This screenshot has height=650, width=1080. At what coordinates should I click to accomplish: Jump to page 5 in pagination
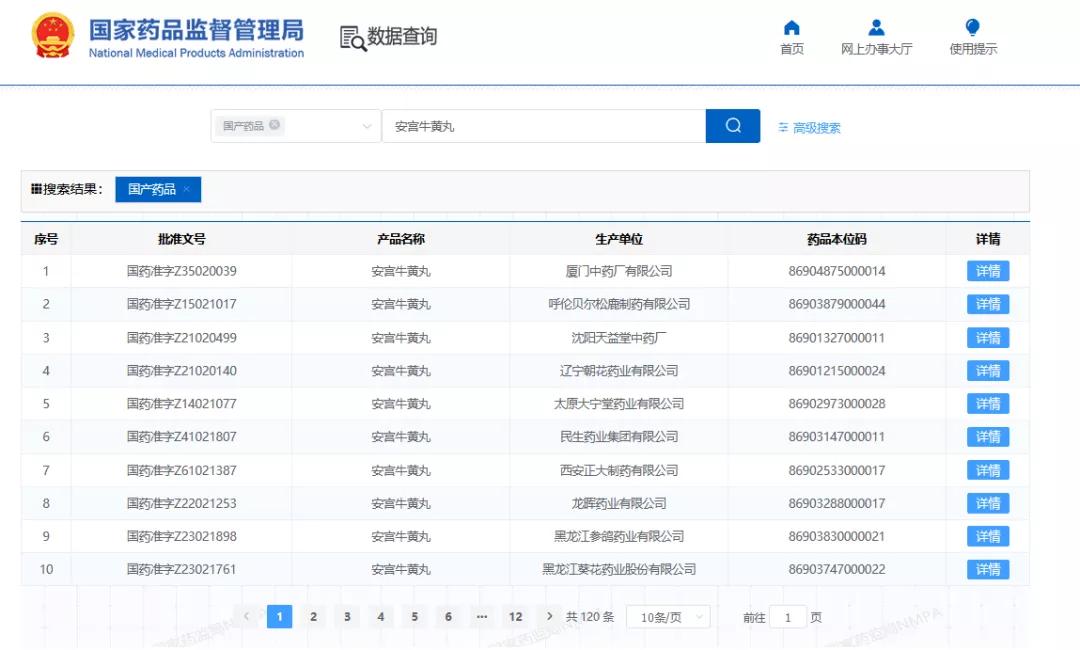pos(414,617)
